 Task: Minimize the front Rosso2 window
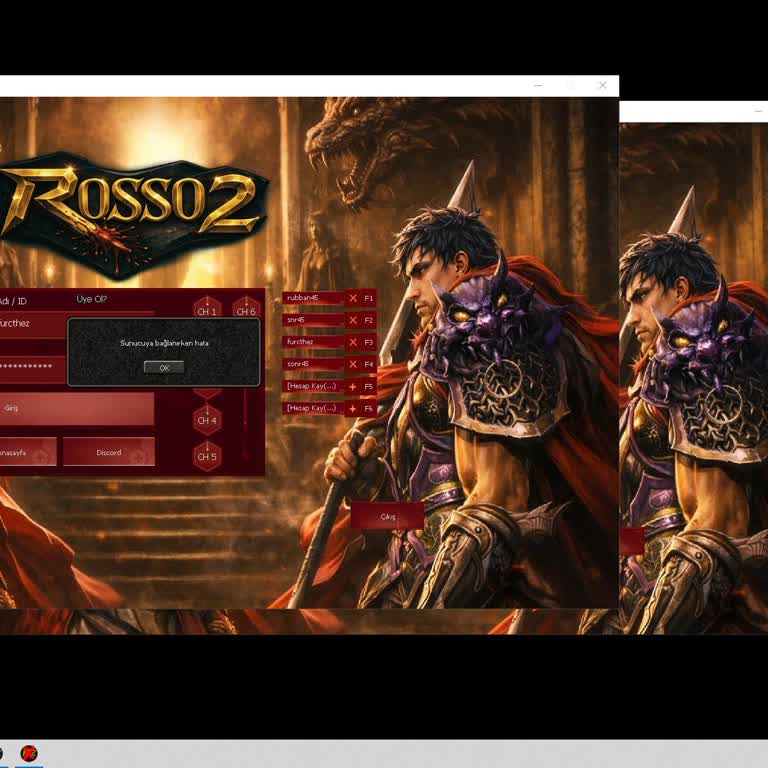tap(538, 86)
